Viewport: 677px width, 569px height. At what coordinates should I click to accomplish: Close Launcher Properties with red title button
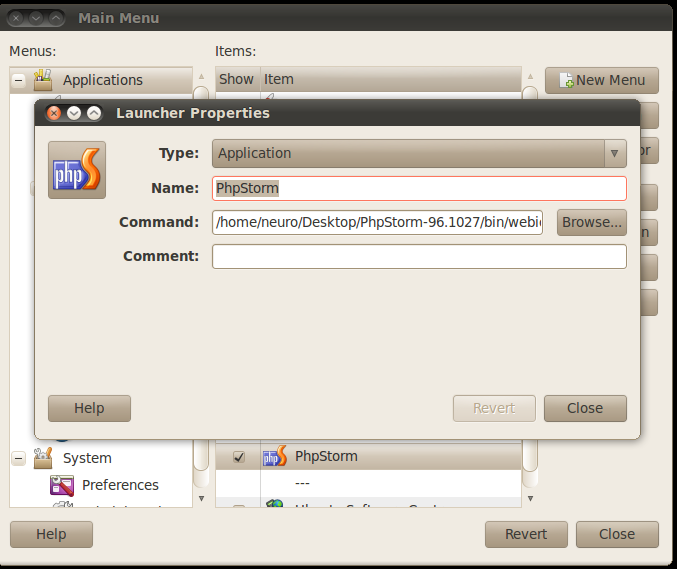point(54,113)
